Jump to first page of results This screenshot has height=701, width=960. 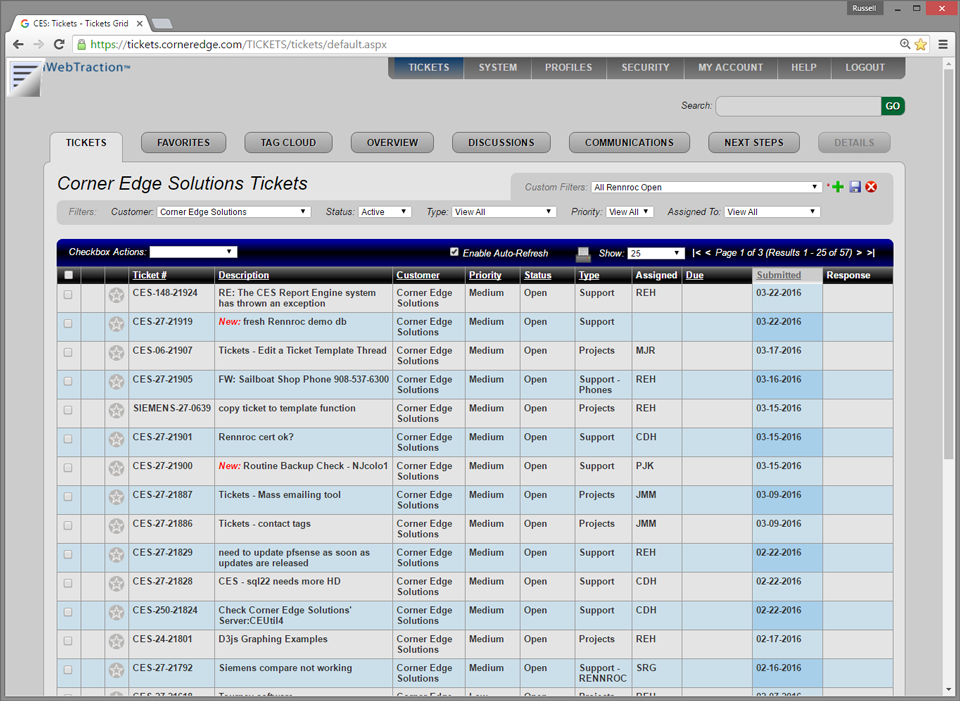(x=696, y=253)
